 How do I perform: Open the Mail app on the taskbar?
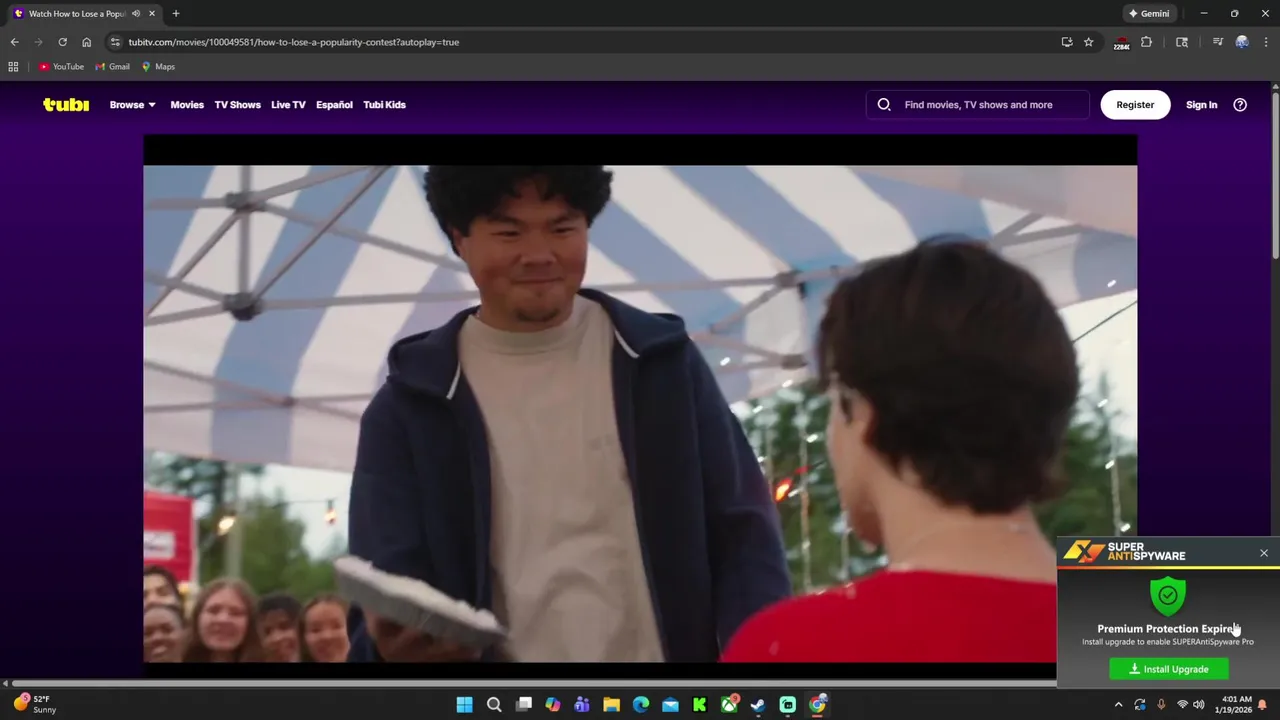click(x=670, y=705)
